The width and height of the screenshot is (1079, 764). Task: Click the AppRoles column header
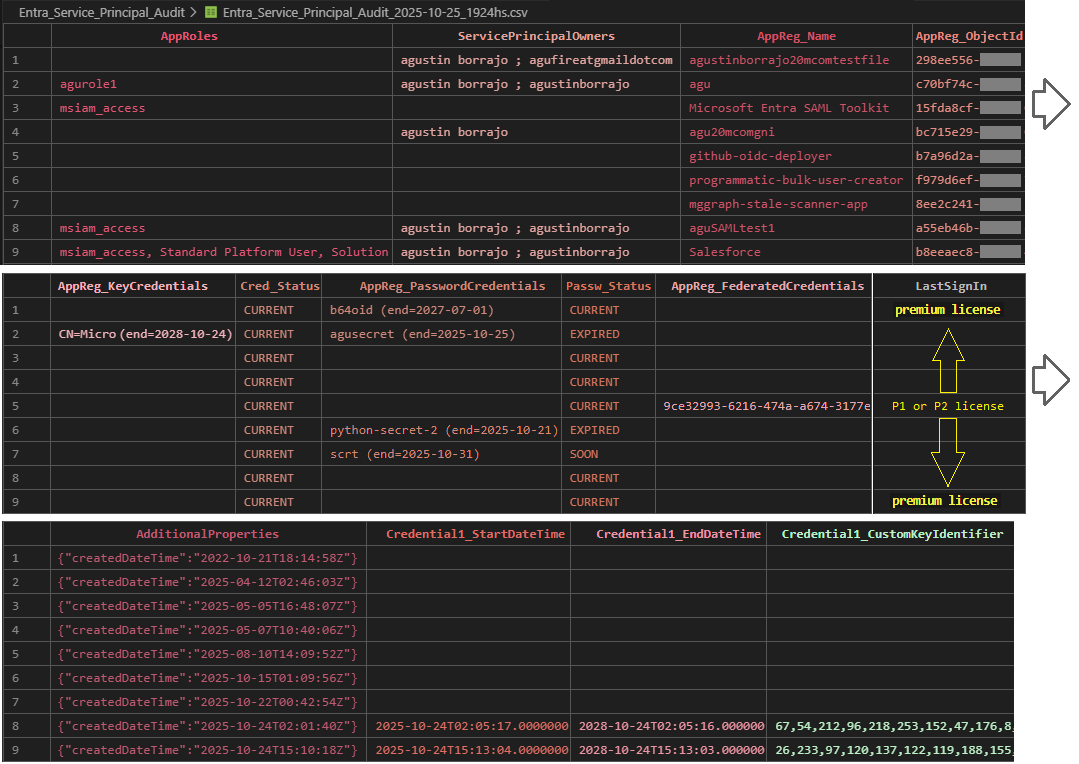pos(189,36)
